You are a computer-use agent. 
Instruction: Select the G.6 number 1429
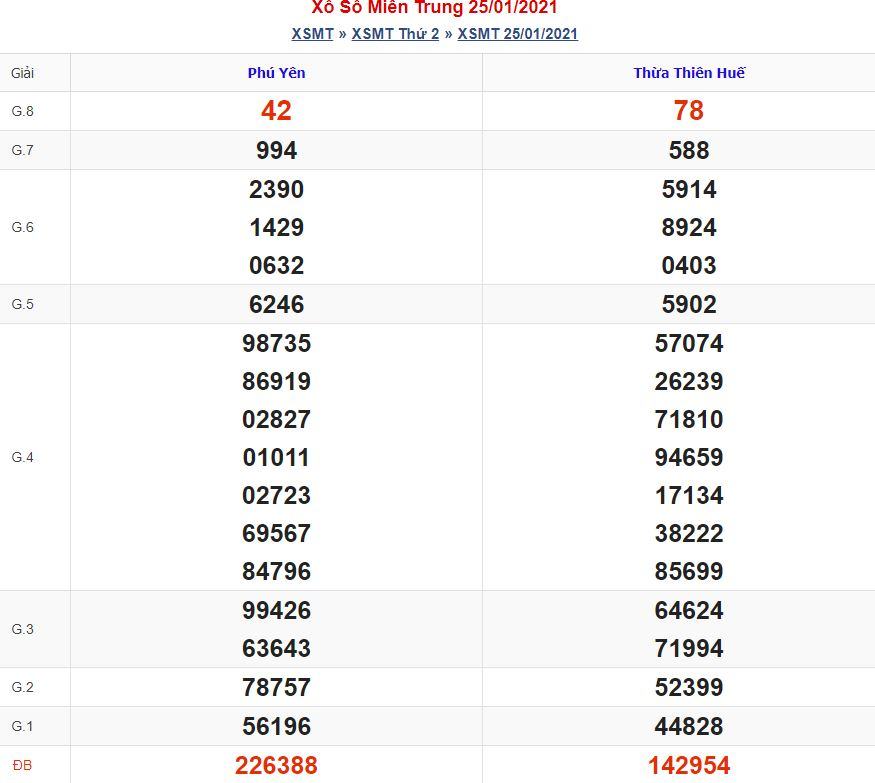tap(276, 227)
